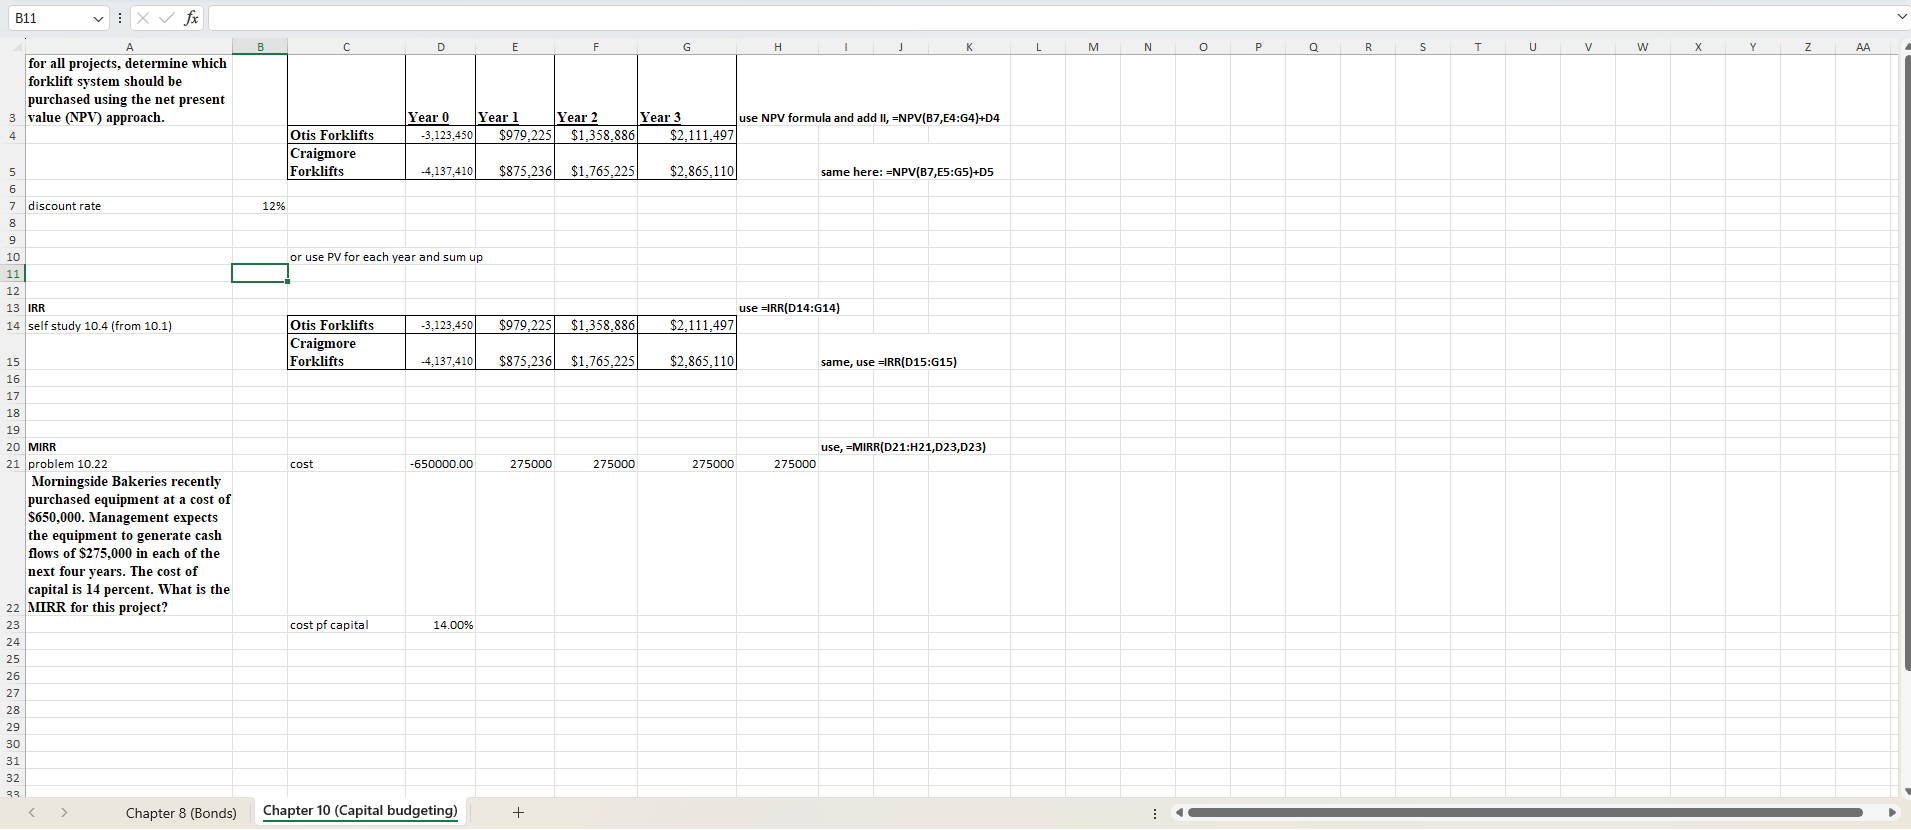The image size is (1911, 830).
Task: Click the Morningside Bakeries problem text cell
Action: click(x=128, y=544)
